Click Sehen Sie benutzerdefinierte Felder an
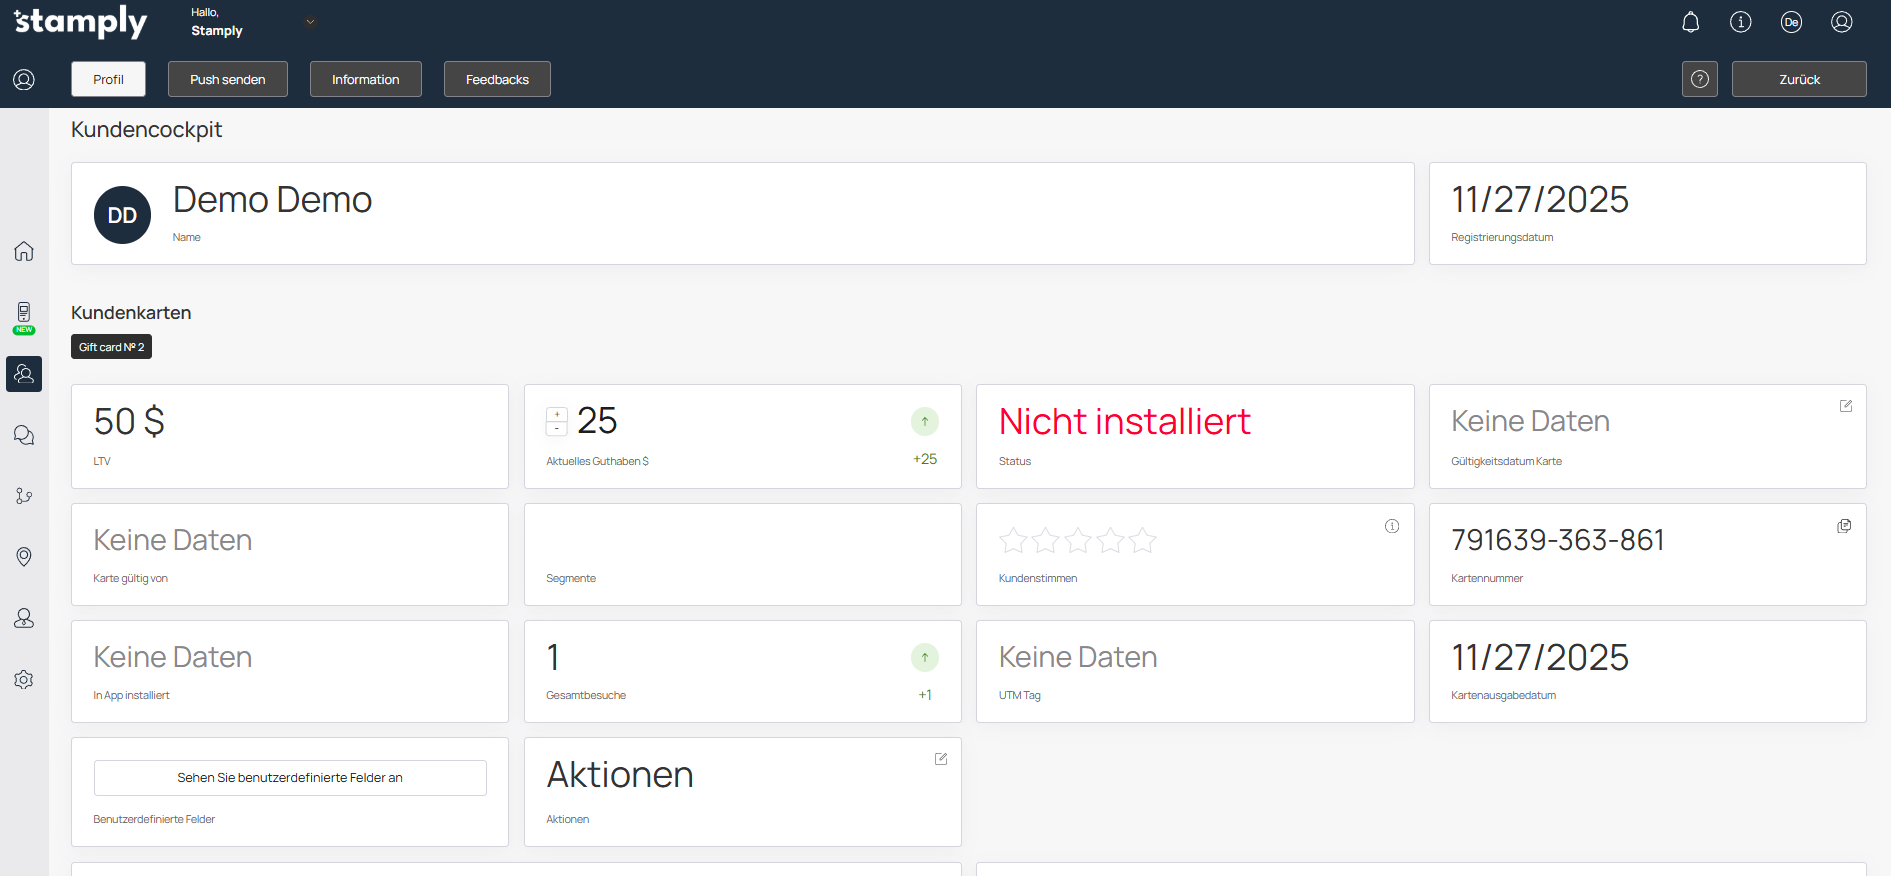 tap(290, 777)
